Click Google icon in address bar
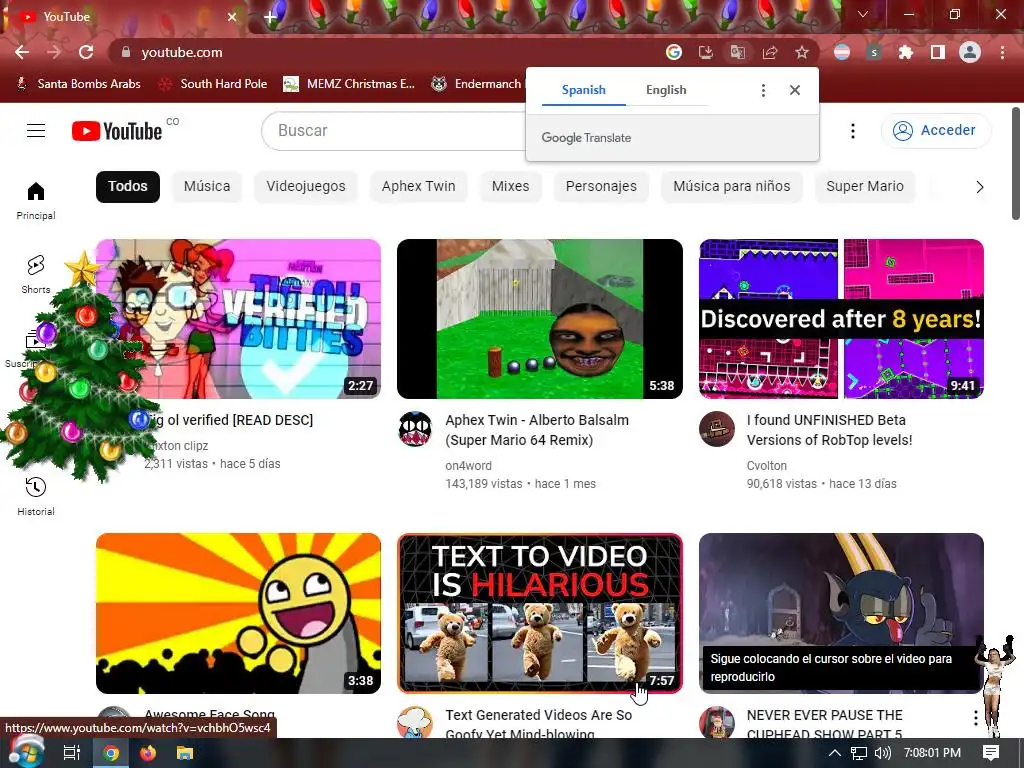The height and width of the screenshot is (768, 1024). point(674,52)
